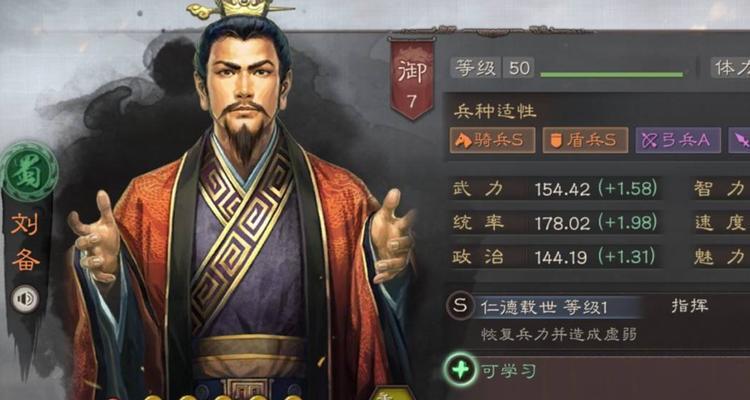Click the green level experience bar

click(x=611, y=75)
